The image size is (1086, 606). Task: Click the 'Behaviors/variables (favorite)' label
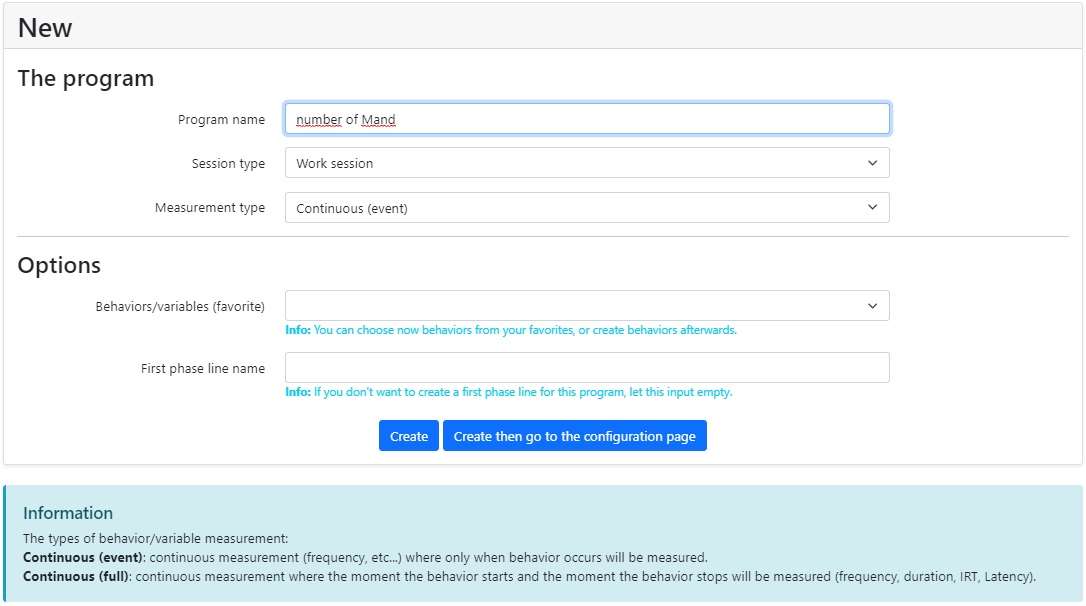pyautogui.click(x=180, y=306)
